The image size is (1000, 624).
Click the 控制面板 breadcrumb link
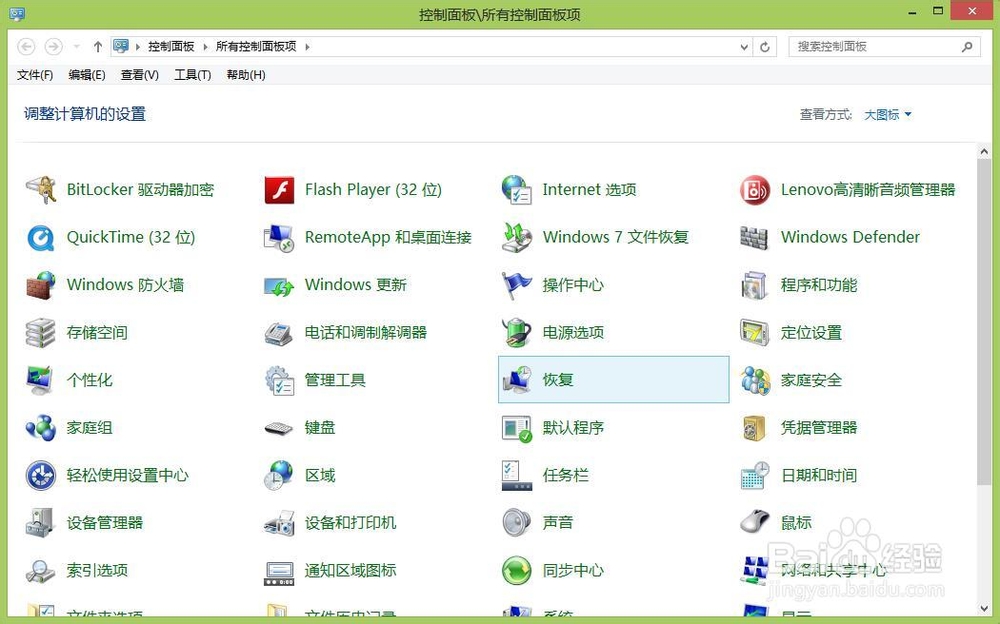click(171, 47)
